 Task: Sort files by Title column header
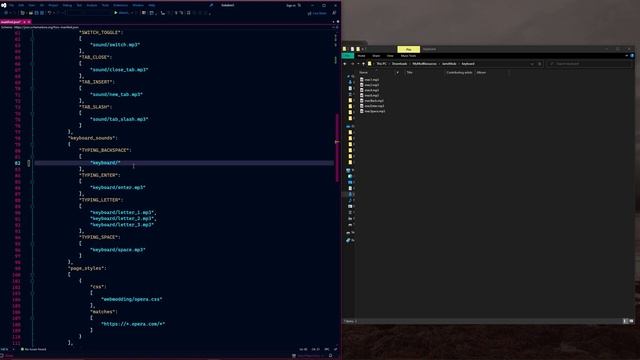tap(409, 73)
